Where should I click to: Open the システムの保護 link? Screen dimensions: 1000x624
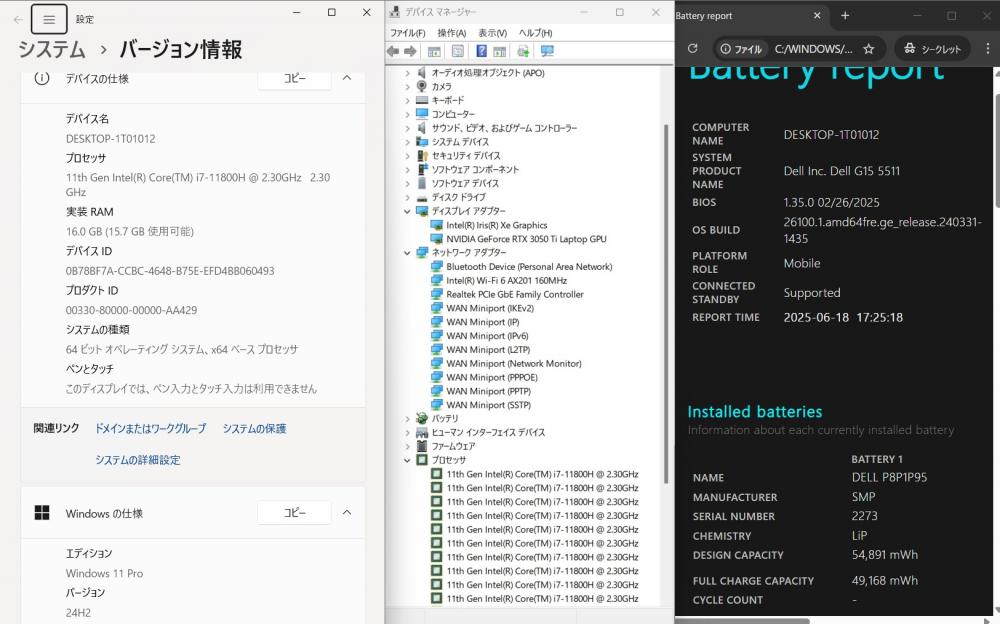254,429
